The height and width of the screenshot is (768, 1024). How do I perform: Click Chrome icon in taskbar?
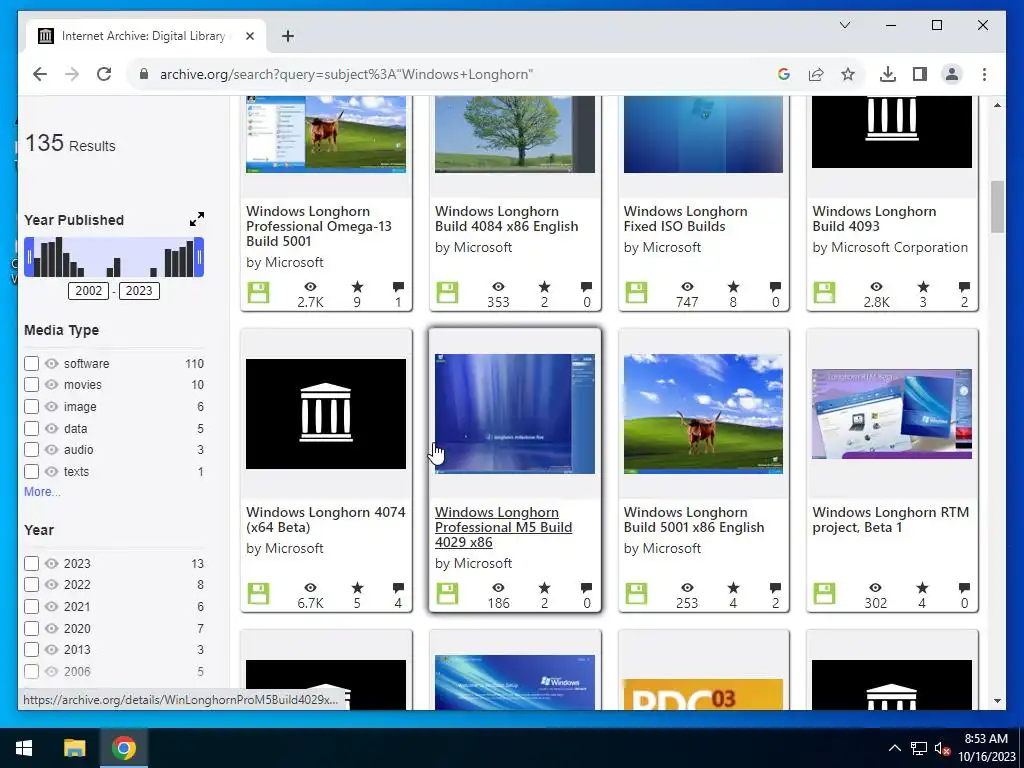(x=123, y=748)
